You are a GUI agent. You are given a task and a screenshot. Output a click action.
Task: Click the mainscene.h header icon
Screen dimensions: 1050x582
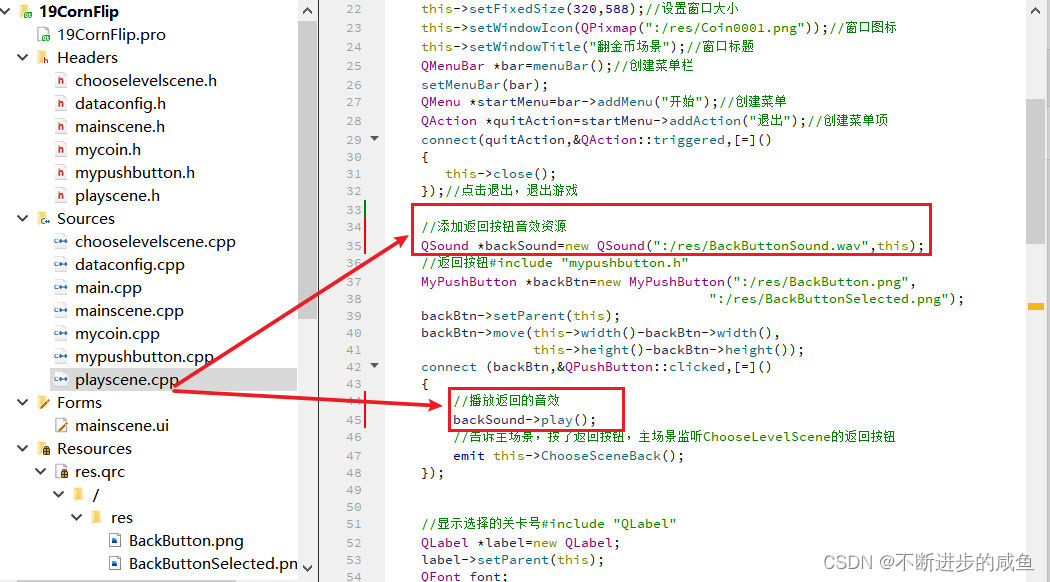pyautogui.click(x=61, y=127)
